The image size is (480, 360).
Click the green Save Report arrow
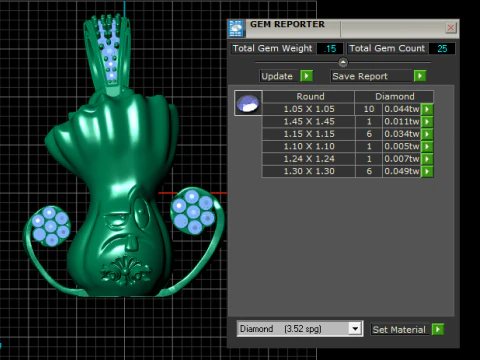pyautogui.click(x=420, y=76)
